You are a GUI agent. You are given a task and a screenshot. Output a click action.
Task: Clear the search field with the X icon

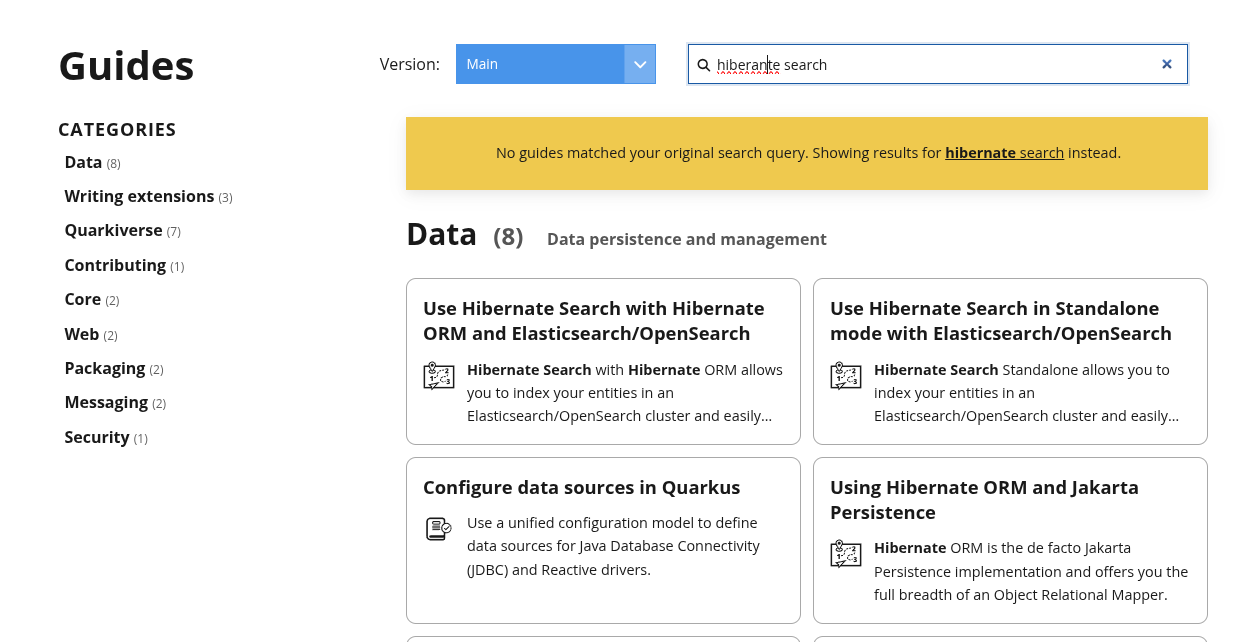1167,64
